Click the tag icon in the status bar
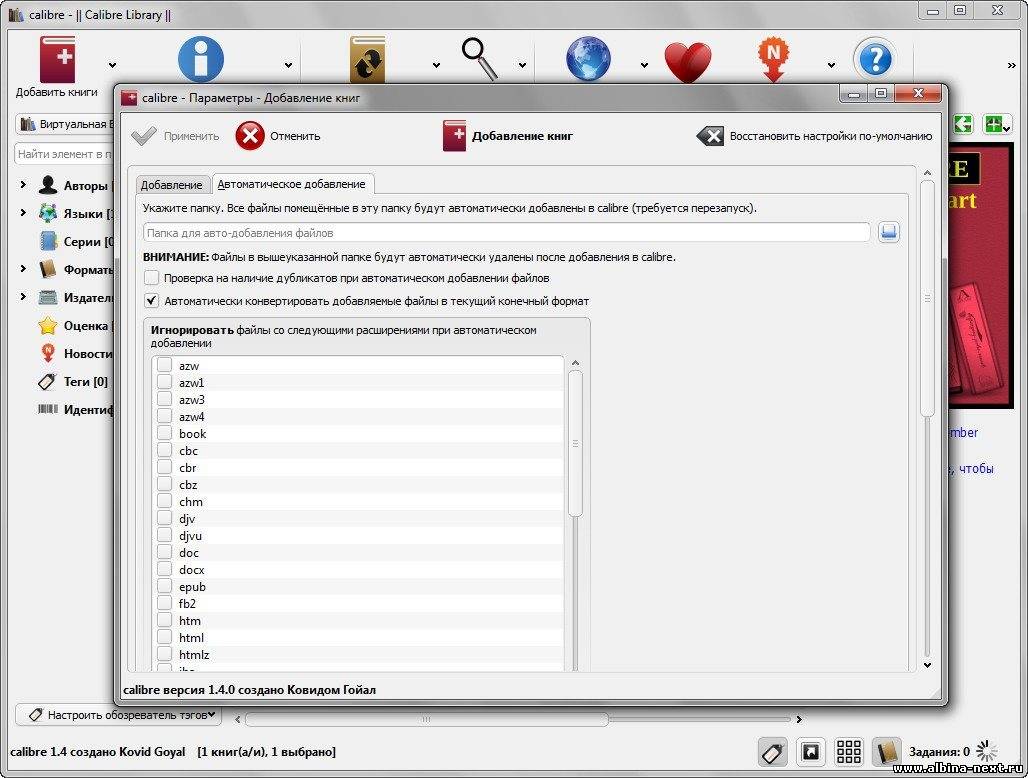 pyautogui.click(x=773, y=752)
